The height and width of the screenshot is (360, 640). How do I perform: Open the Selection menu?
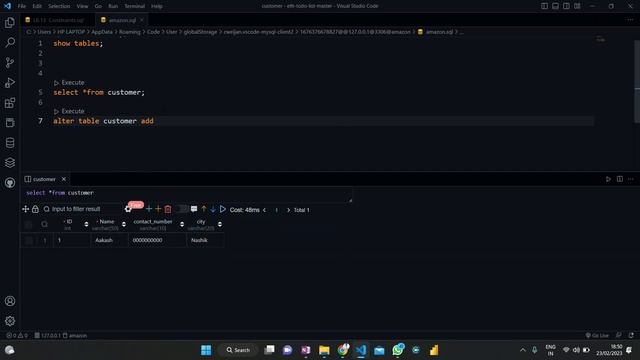59,6
